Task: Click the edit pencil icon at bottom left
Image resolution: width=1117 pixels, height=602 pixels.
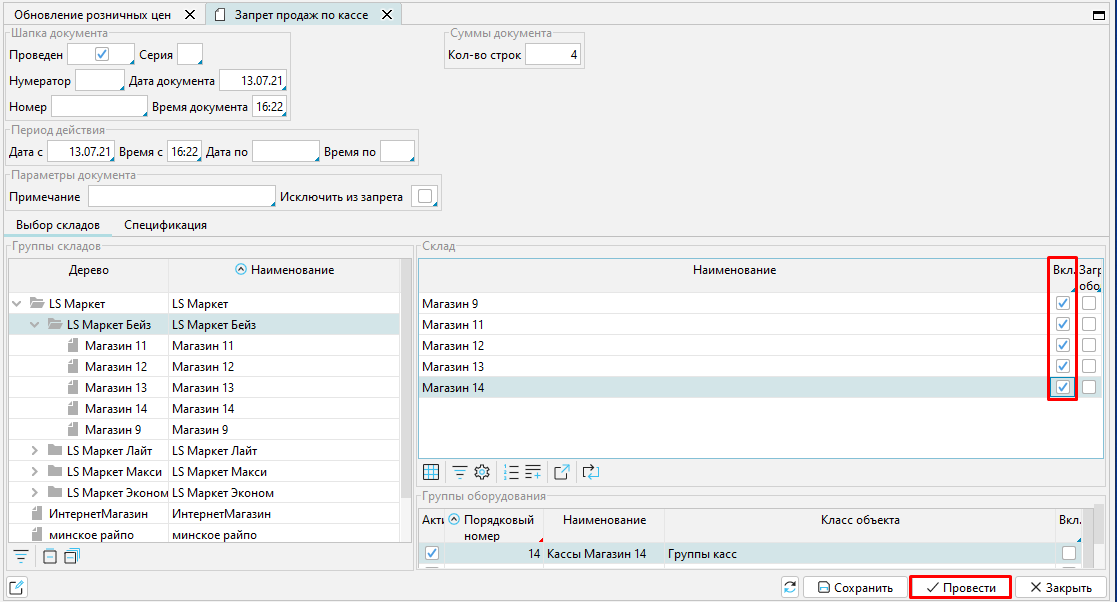Action: click(x=17, y=587)
